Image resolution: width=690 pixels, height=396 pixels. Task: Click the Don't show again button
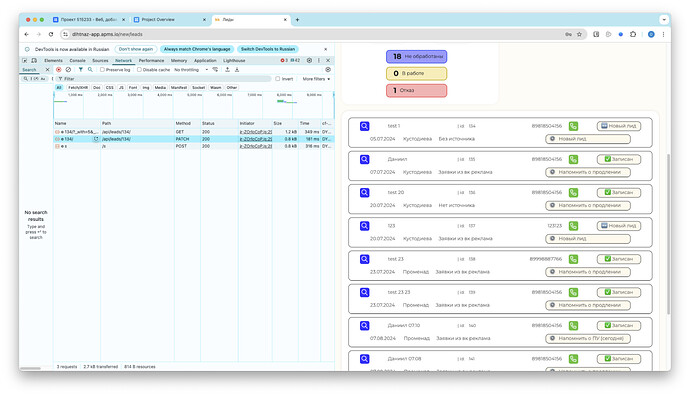136,49
